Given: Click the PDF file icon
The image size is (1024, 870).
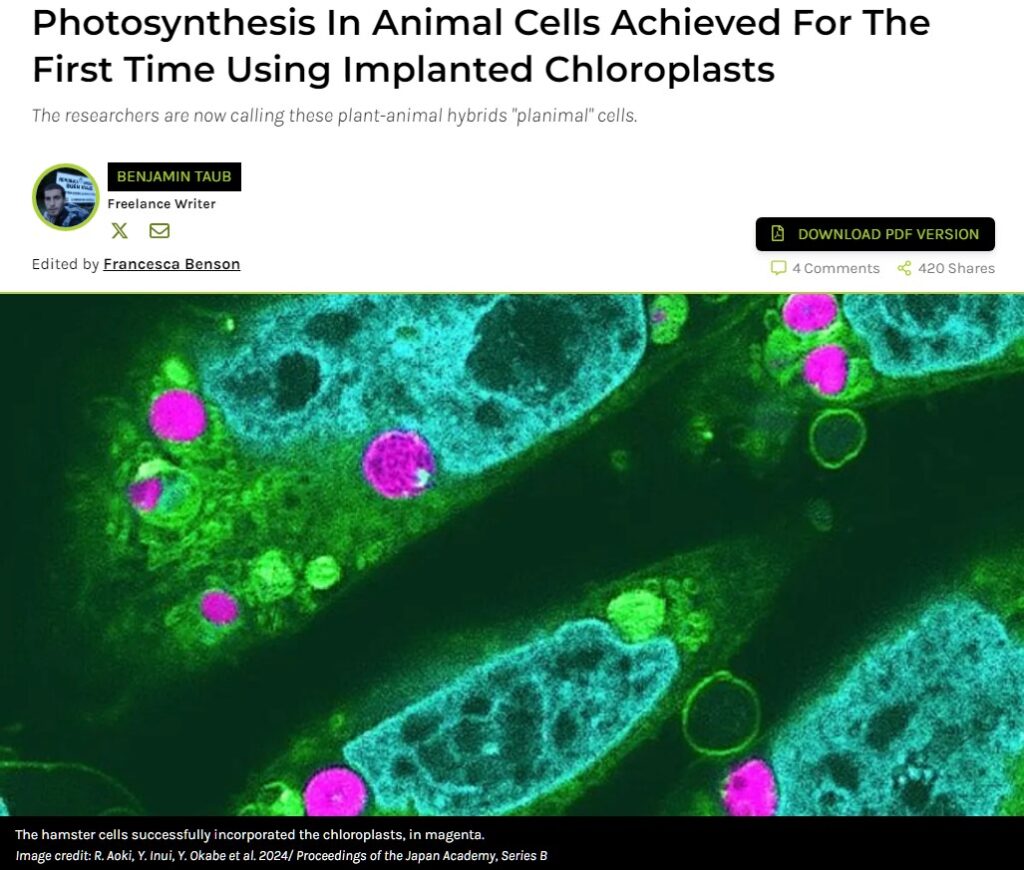Looking at the screenshot, I should point(777,234).
